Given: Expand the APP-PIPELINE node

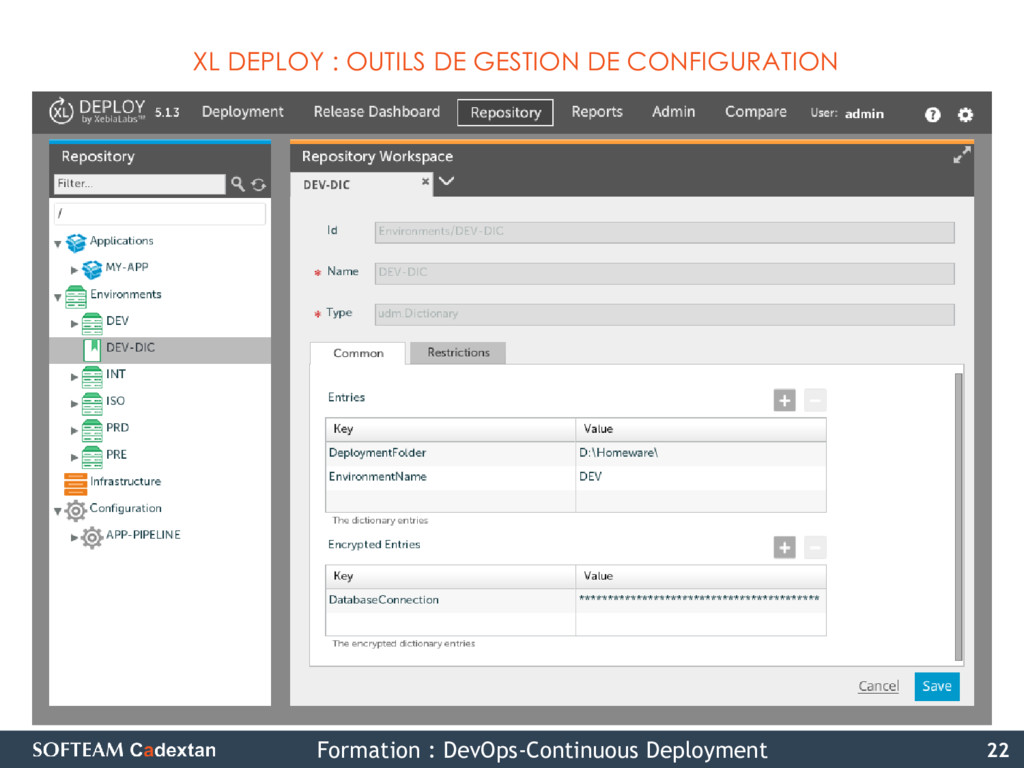Looking at the screenshot, I should tap(74, 537).
